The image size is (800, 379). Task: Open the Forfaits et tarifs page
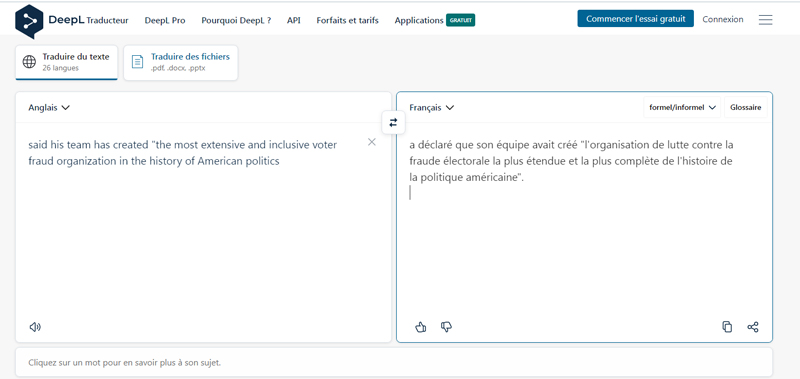click(347, 20)
